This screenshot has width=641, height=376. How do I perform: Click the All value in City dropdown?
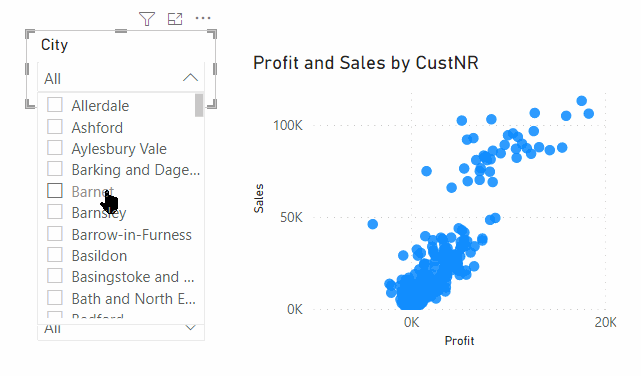[x=52, y=78]
